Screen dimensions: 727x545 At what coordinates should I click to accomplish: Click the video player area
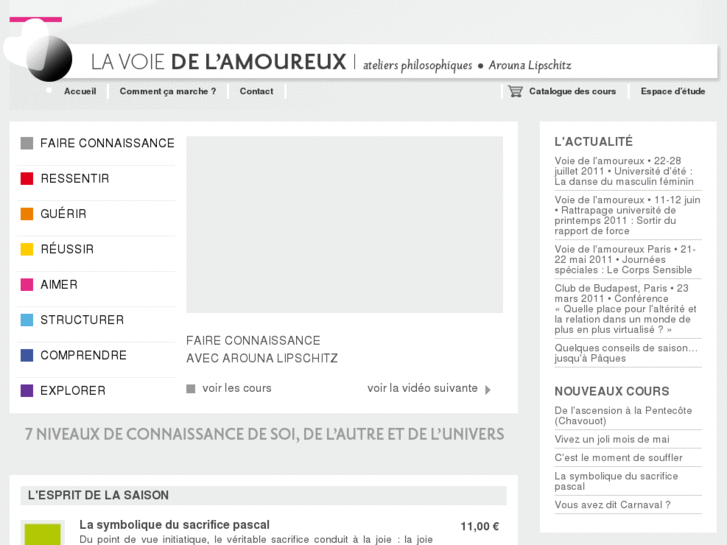pyautogui.click(x=344, y=224)
